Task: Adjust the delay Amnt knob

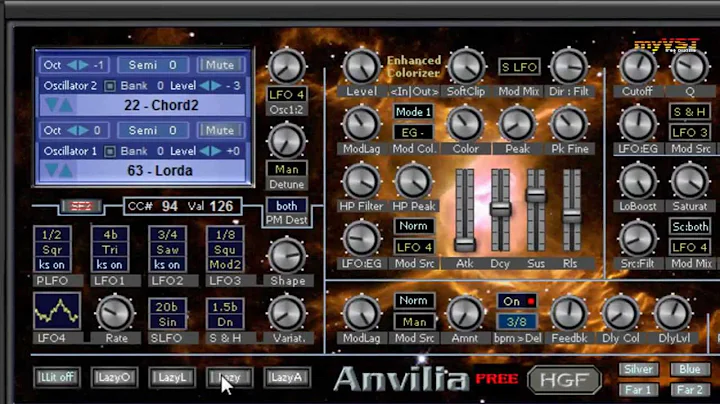Action: coord(465,314)
